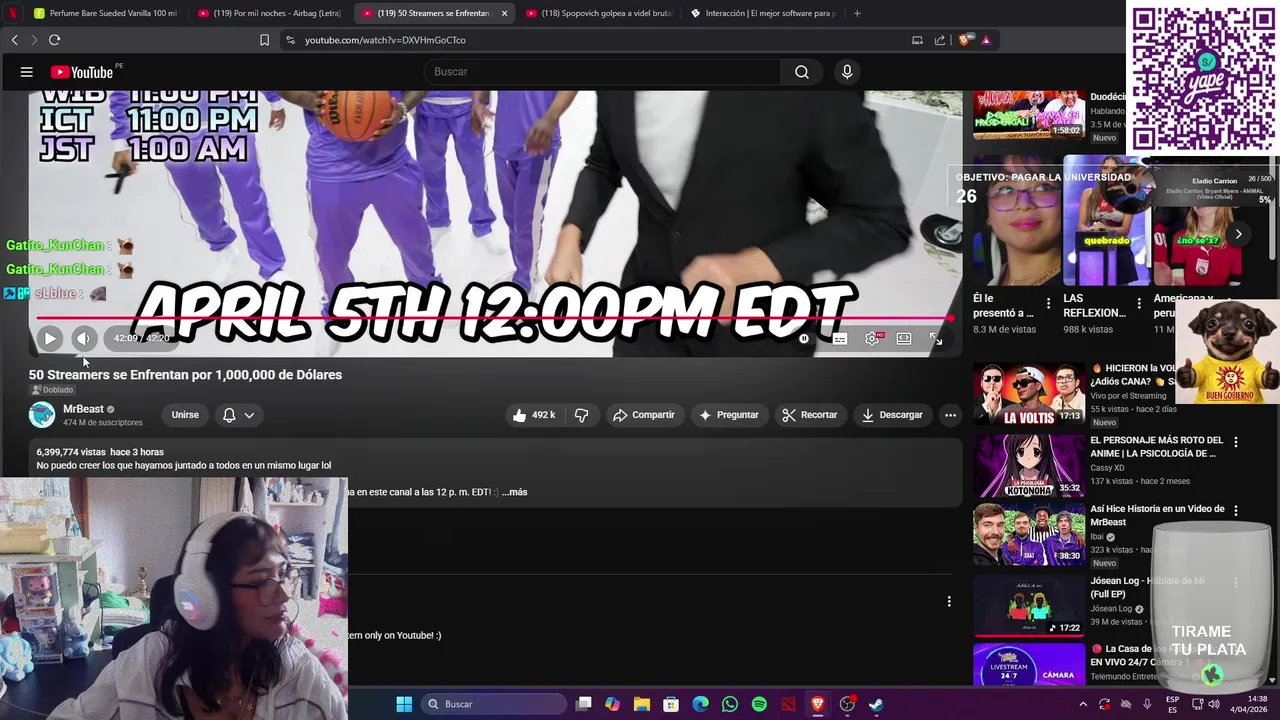Open the Windows Start menu
This screenshot has width=1280, height=720.
tap(404, 704)
